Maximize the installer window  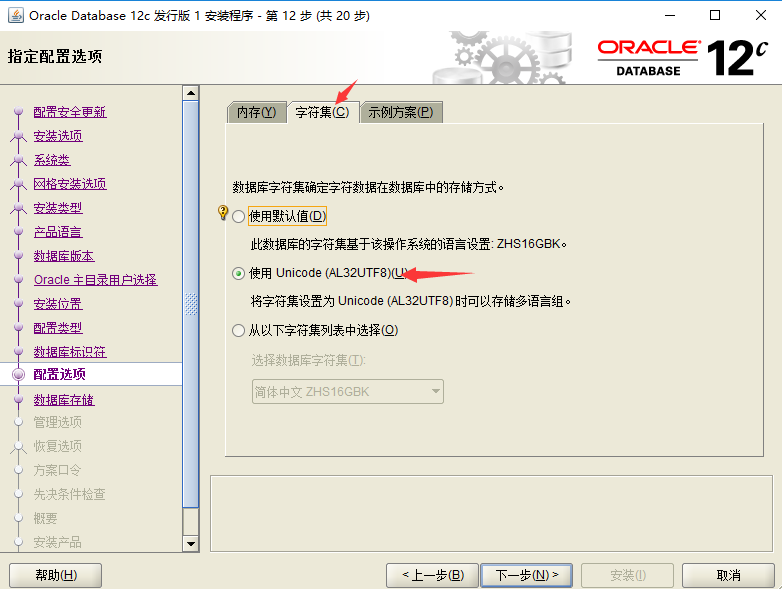(x=715, y=15)
